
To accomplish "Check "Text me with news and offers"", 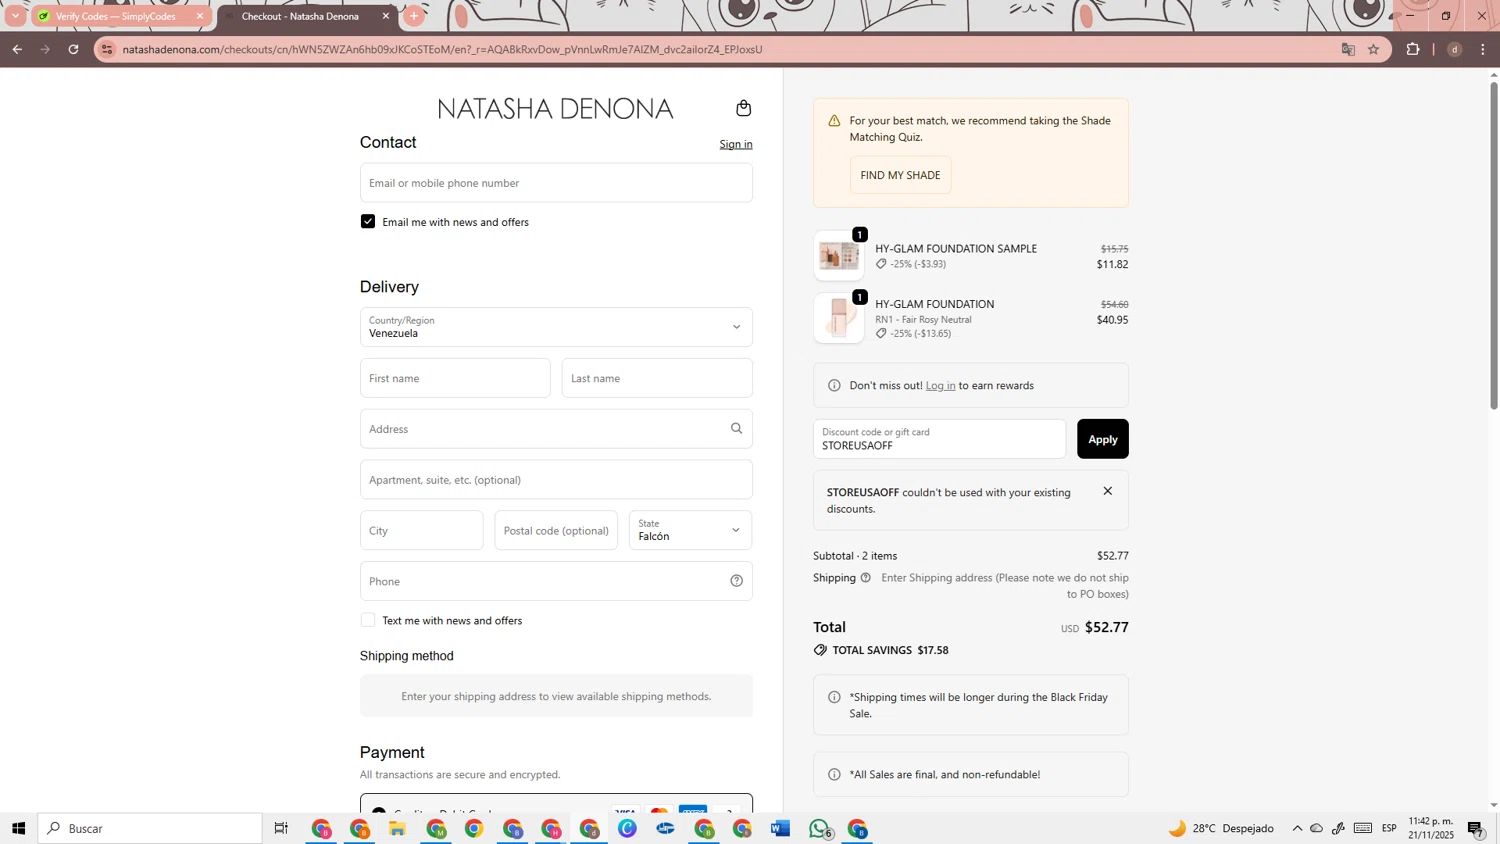I will click(368, 620).
